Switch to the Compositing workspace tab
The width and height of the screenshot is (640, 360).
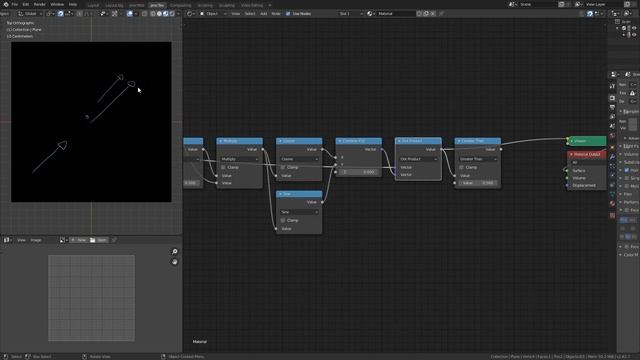point(180,5)
